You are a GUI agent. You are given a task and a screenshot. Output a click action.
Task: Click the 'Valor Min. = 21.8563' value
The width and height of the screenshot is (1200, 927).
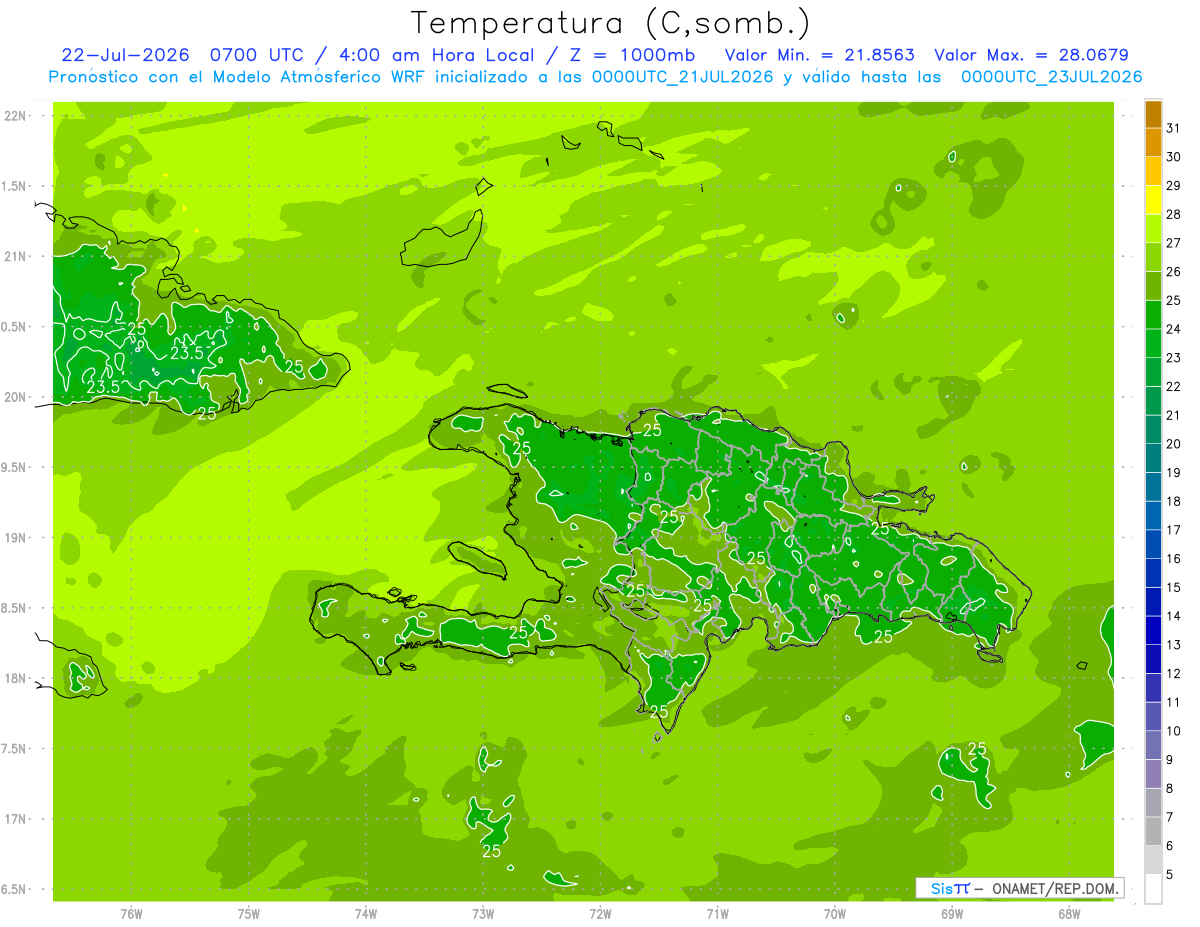pyautogui.click(x=820, y=55)
